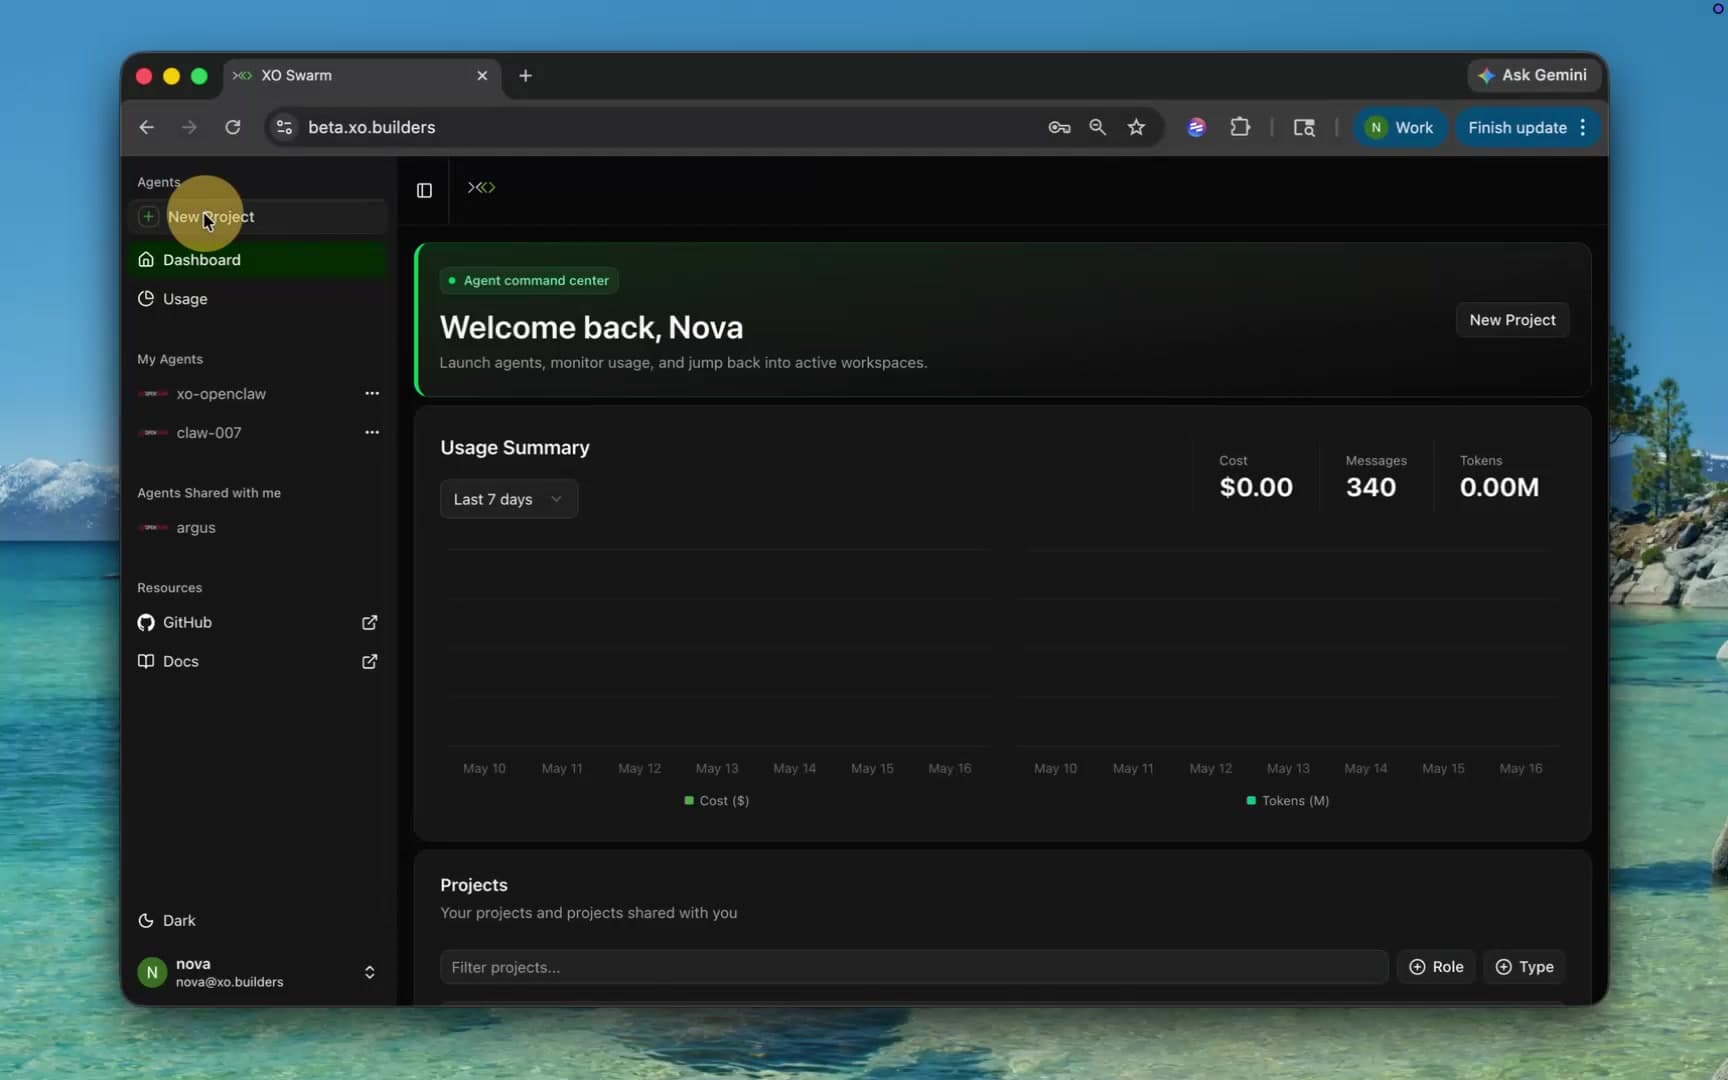
Task: Click the New Project button in welcome banner
Action: 1512,320
